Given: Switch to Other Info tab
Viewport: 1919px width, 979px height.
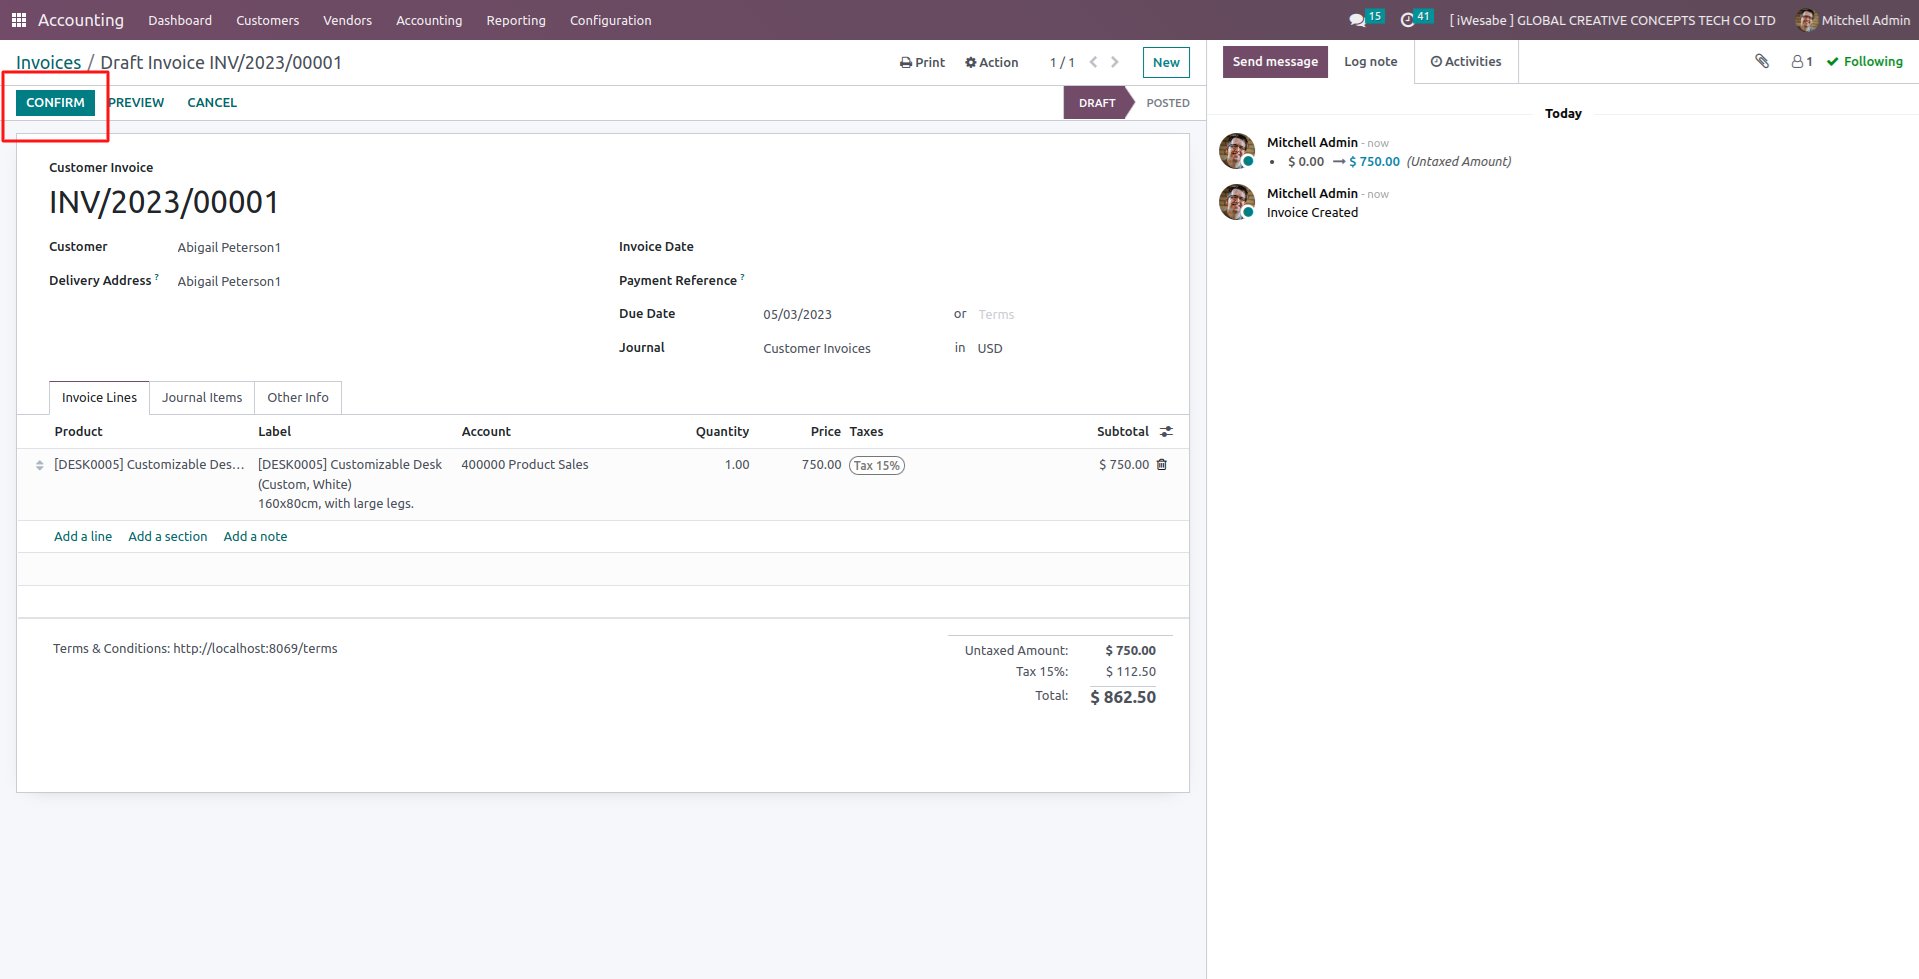Looking at the screenshot, I should tap(297, 398).
